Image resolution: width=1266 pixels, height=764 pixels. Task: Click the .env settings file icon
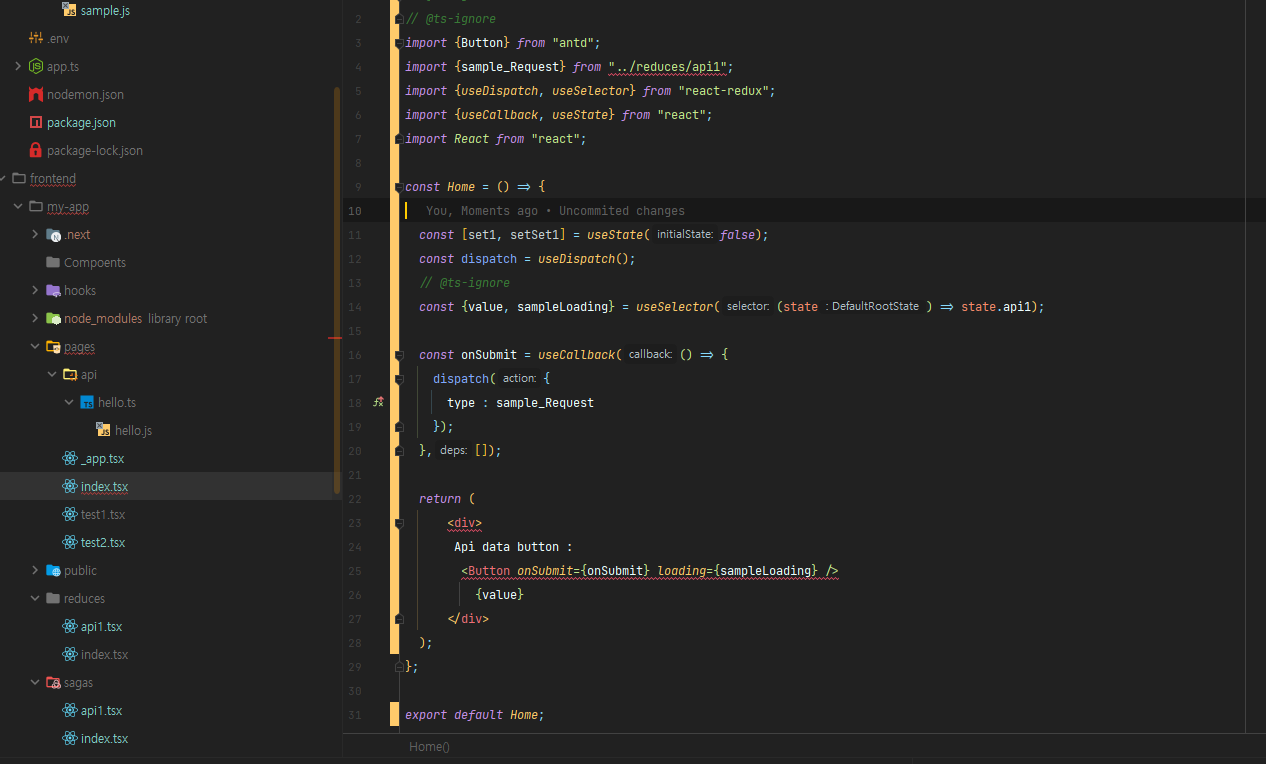pos(36,38)
